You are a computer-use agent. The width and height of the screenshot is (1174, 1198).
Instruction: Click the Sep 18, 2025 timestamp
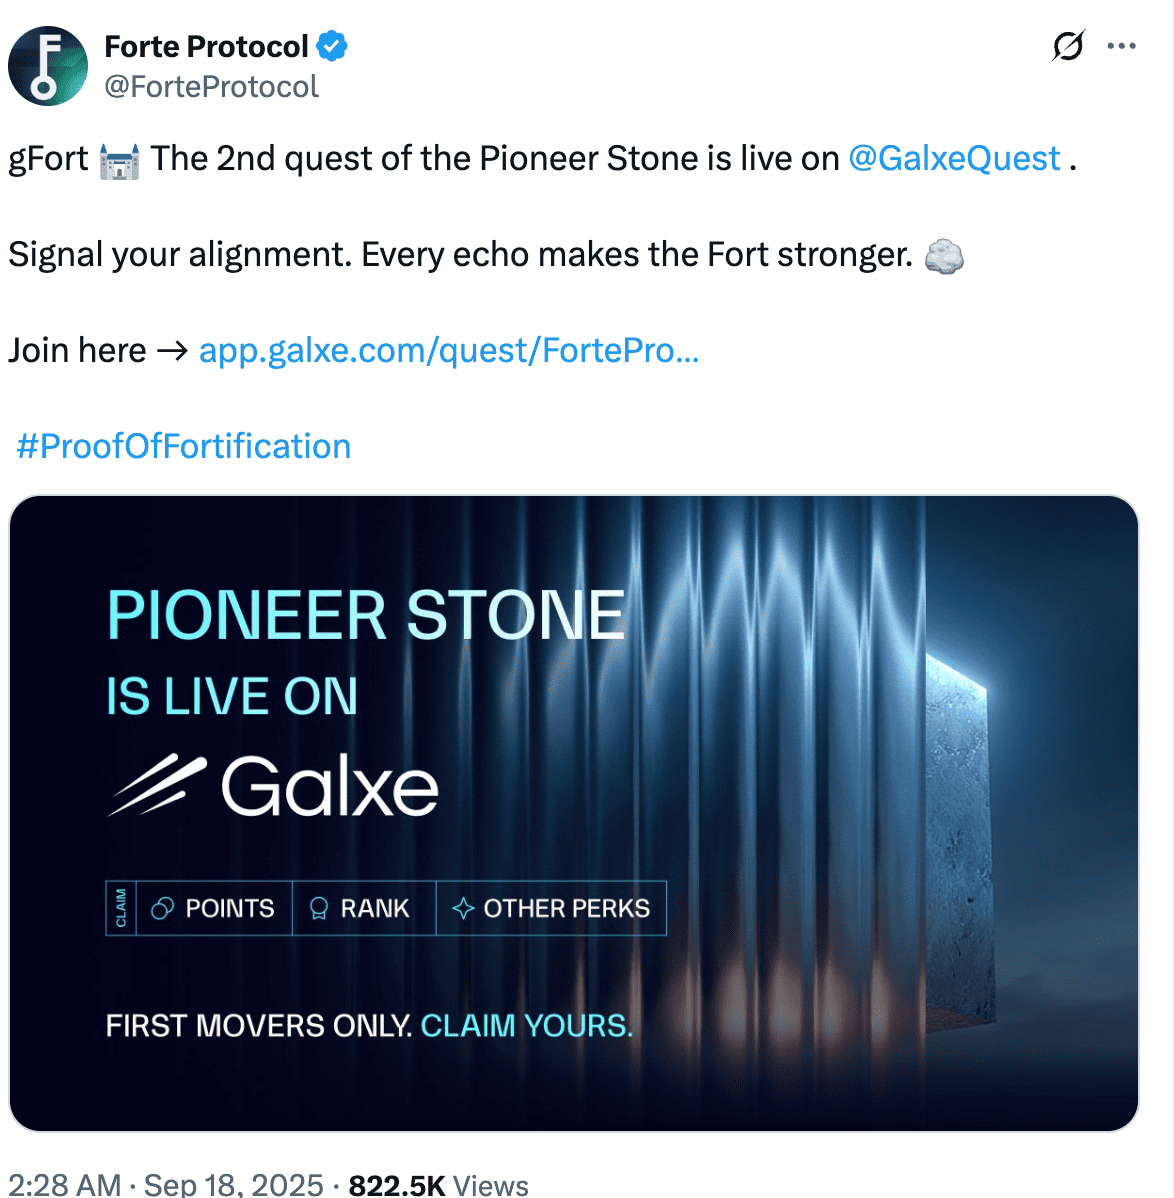click(234, 1185)
